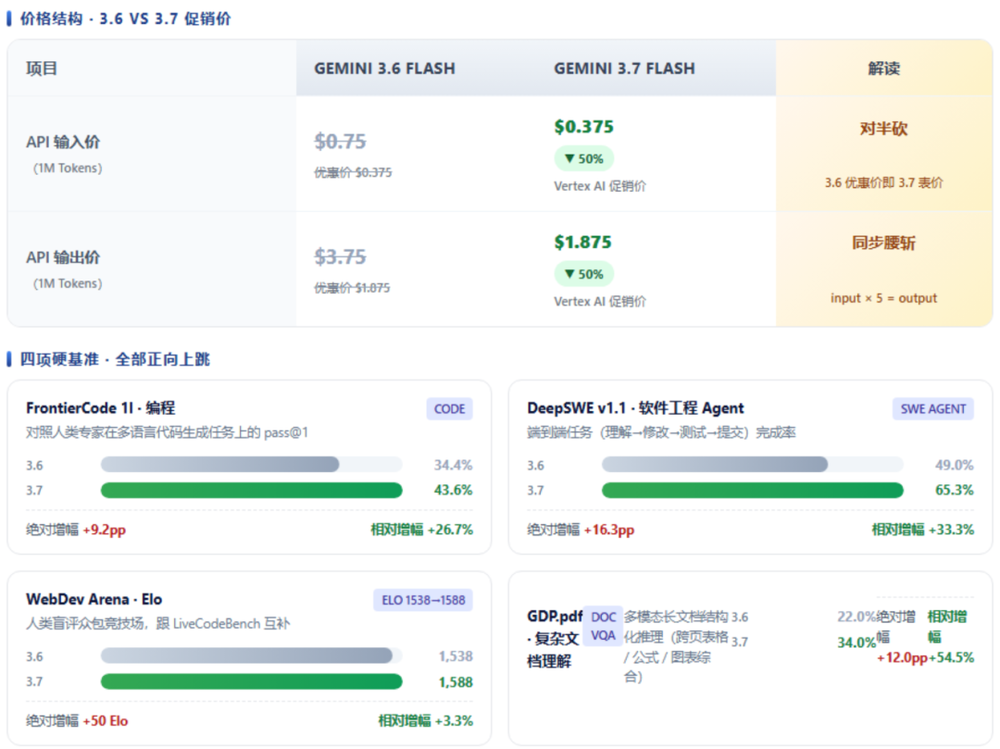Image resolution: width=1000 pixels, height=749 pixels.
Task: Click the 同步腰斩 interpretation text
Action: 884,242
